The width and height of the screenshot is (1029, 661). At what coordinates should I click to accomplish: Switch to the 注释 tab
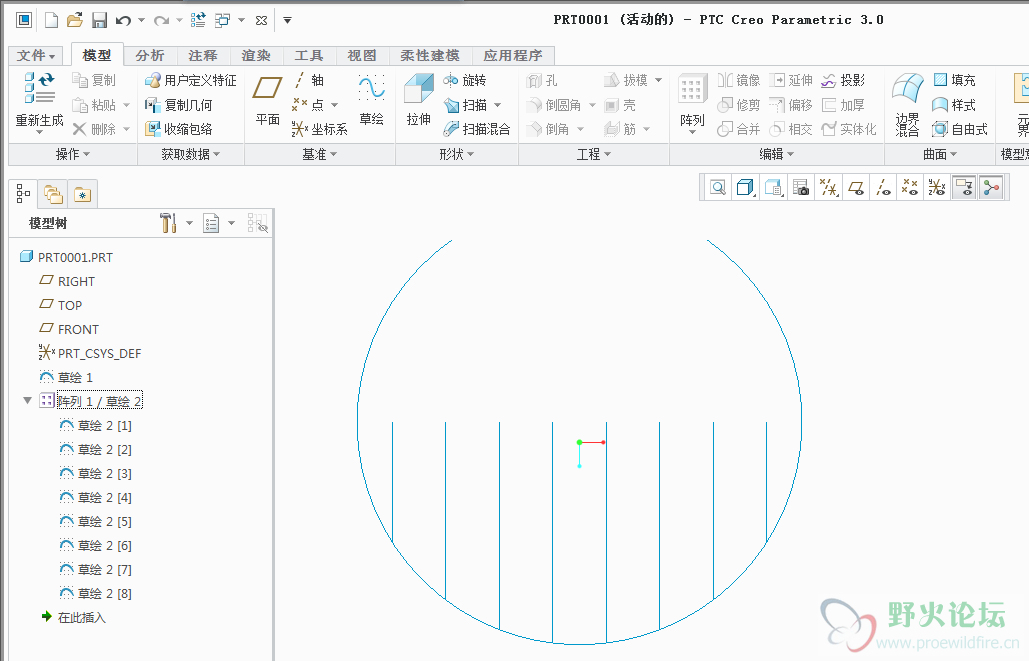click(x=203, y=56)
